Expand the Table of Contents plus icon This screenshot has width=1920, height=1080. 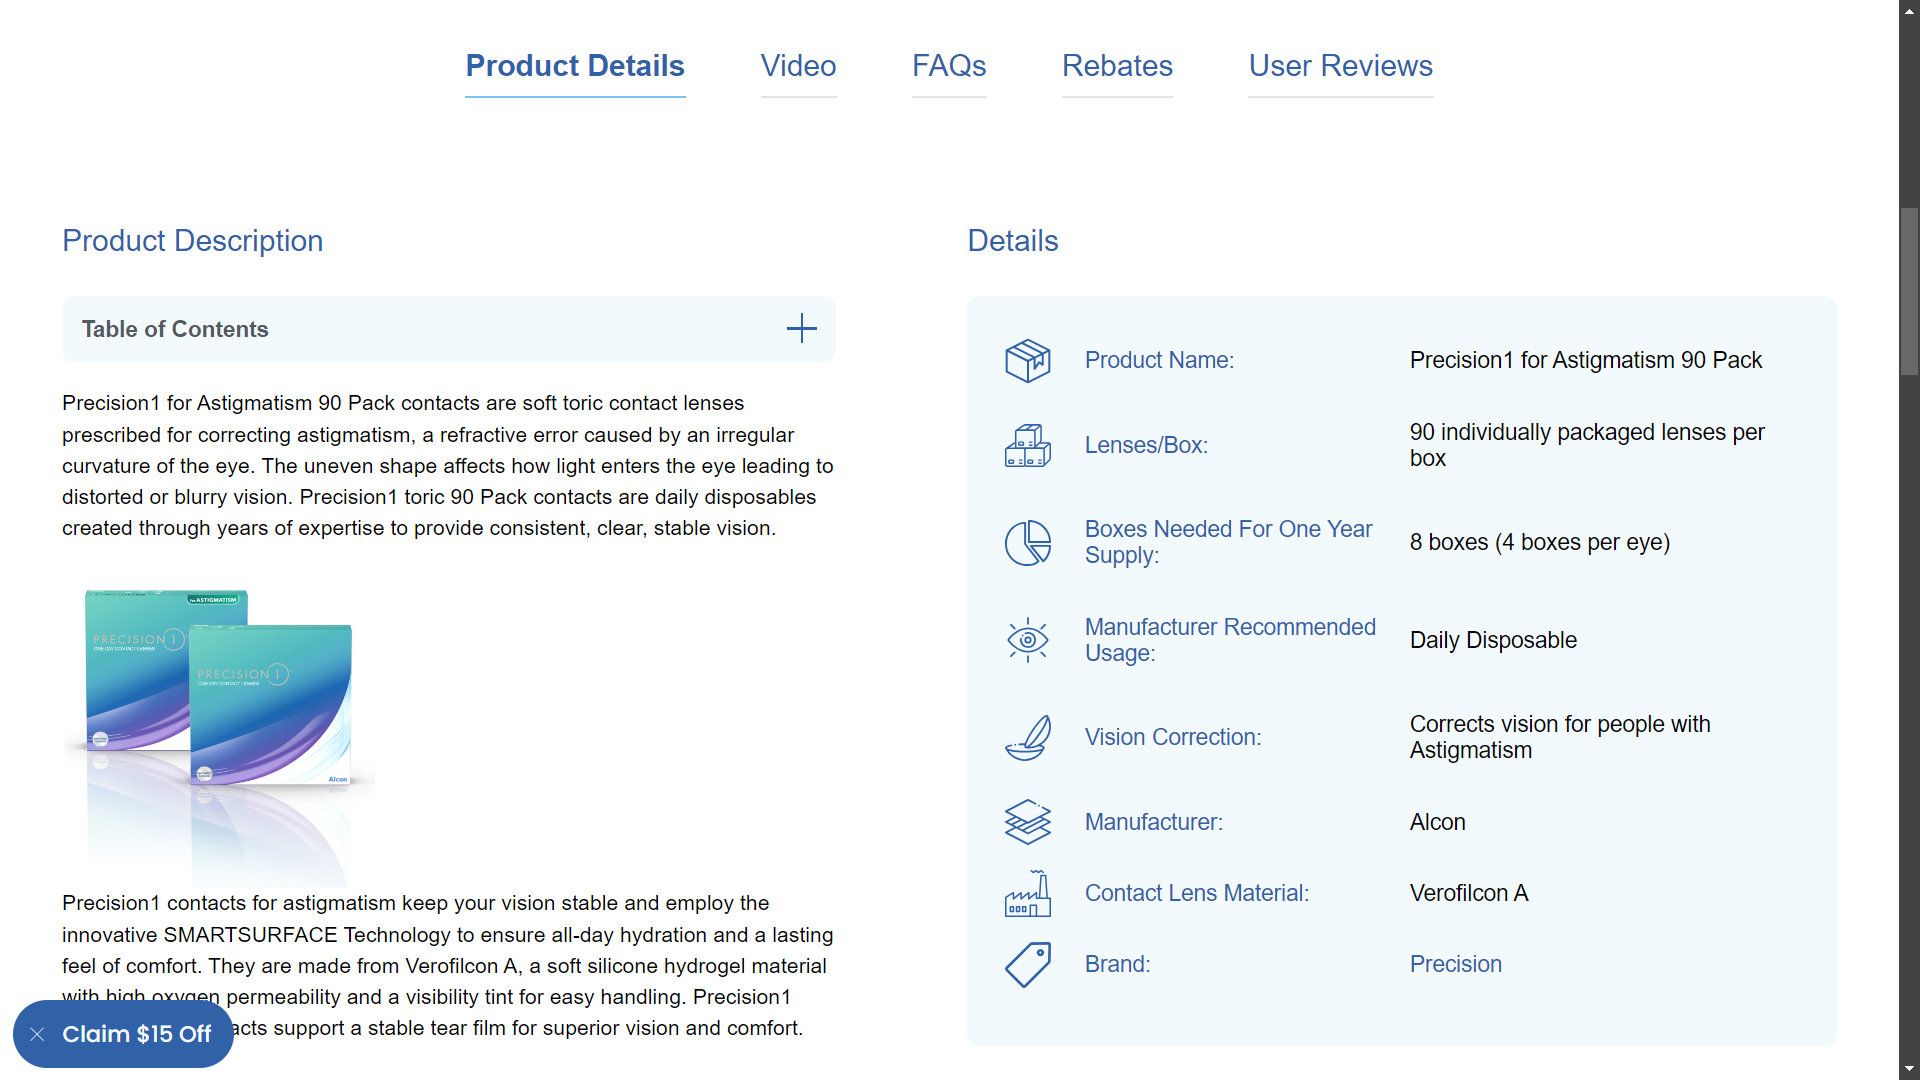coord(801,329)
